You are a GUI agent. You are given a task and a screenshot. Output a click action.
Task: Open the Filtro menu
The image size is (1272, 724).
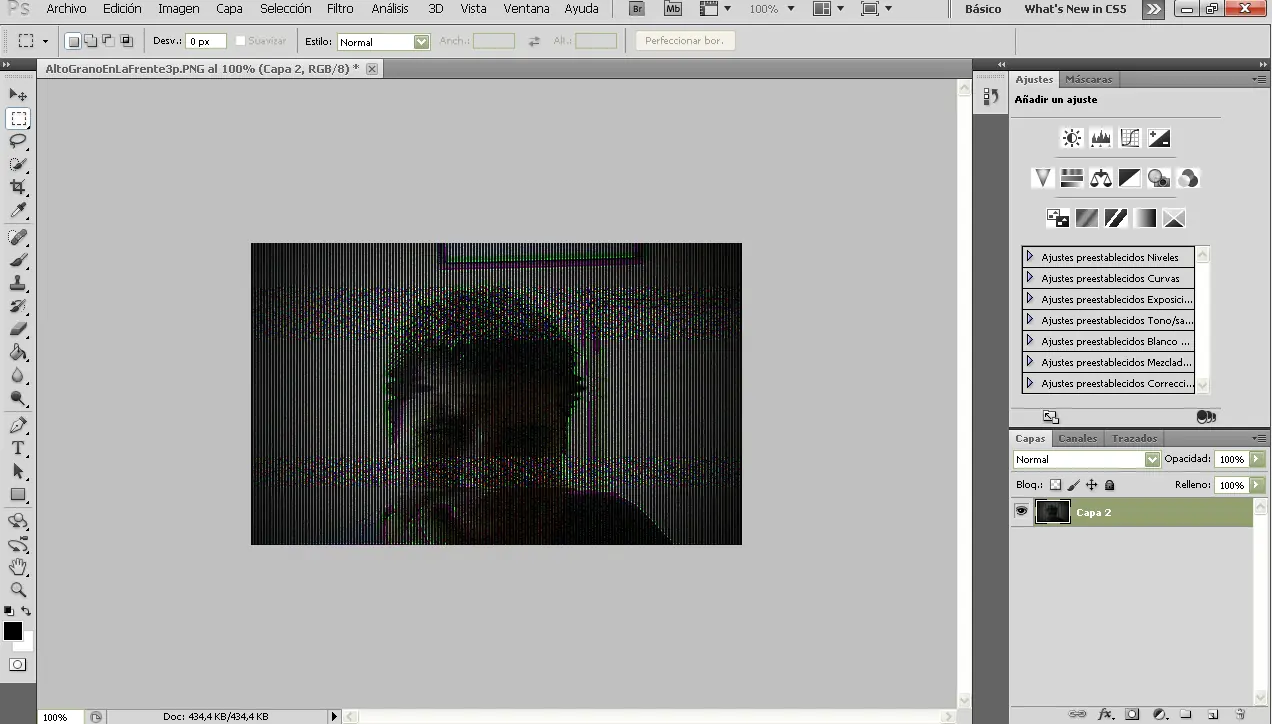340,9
